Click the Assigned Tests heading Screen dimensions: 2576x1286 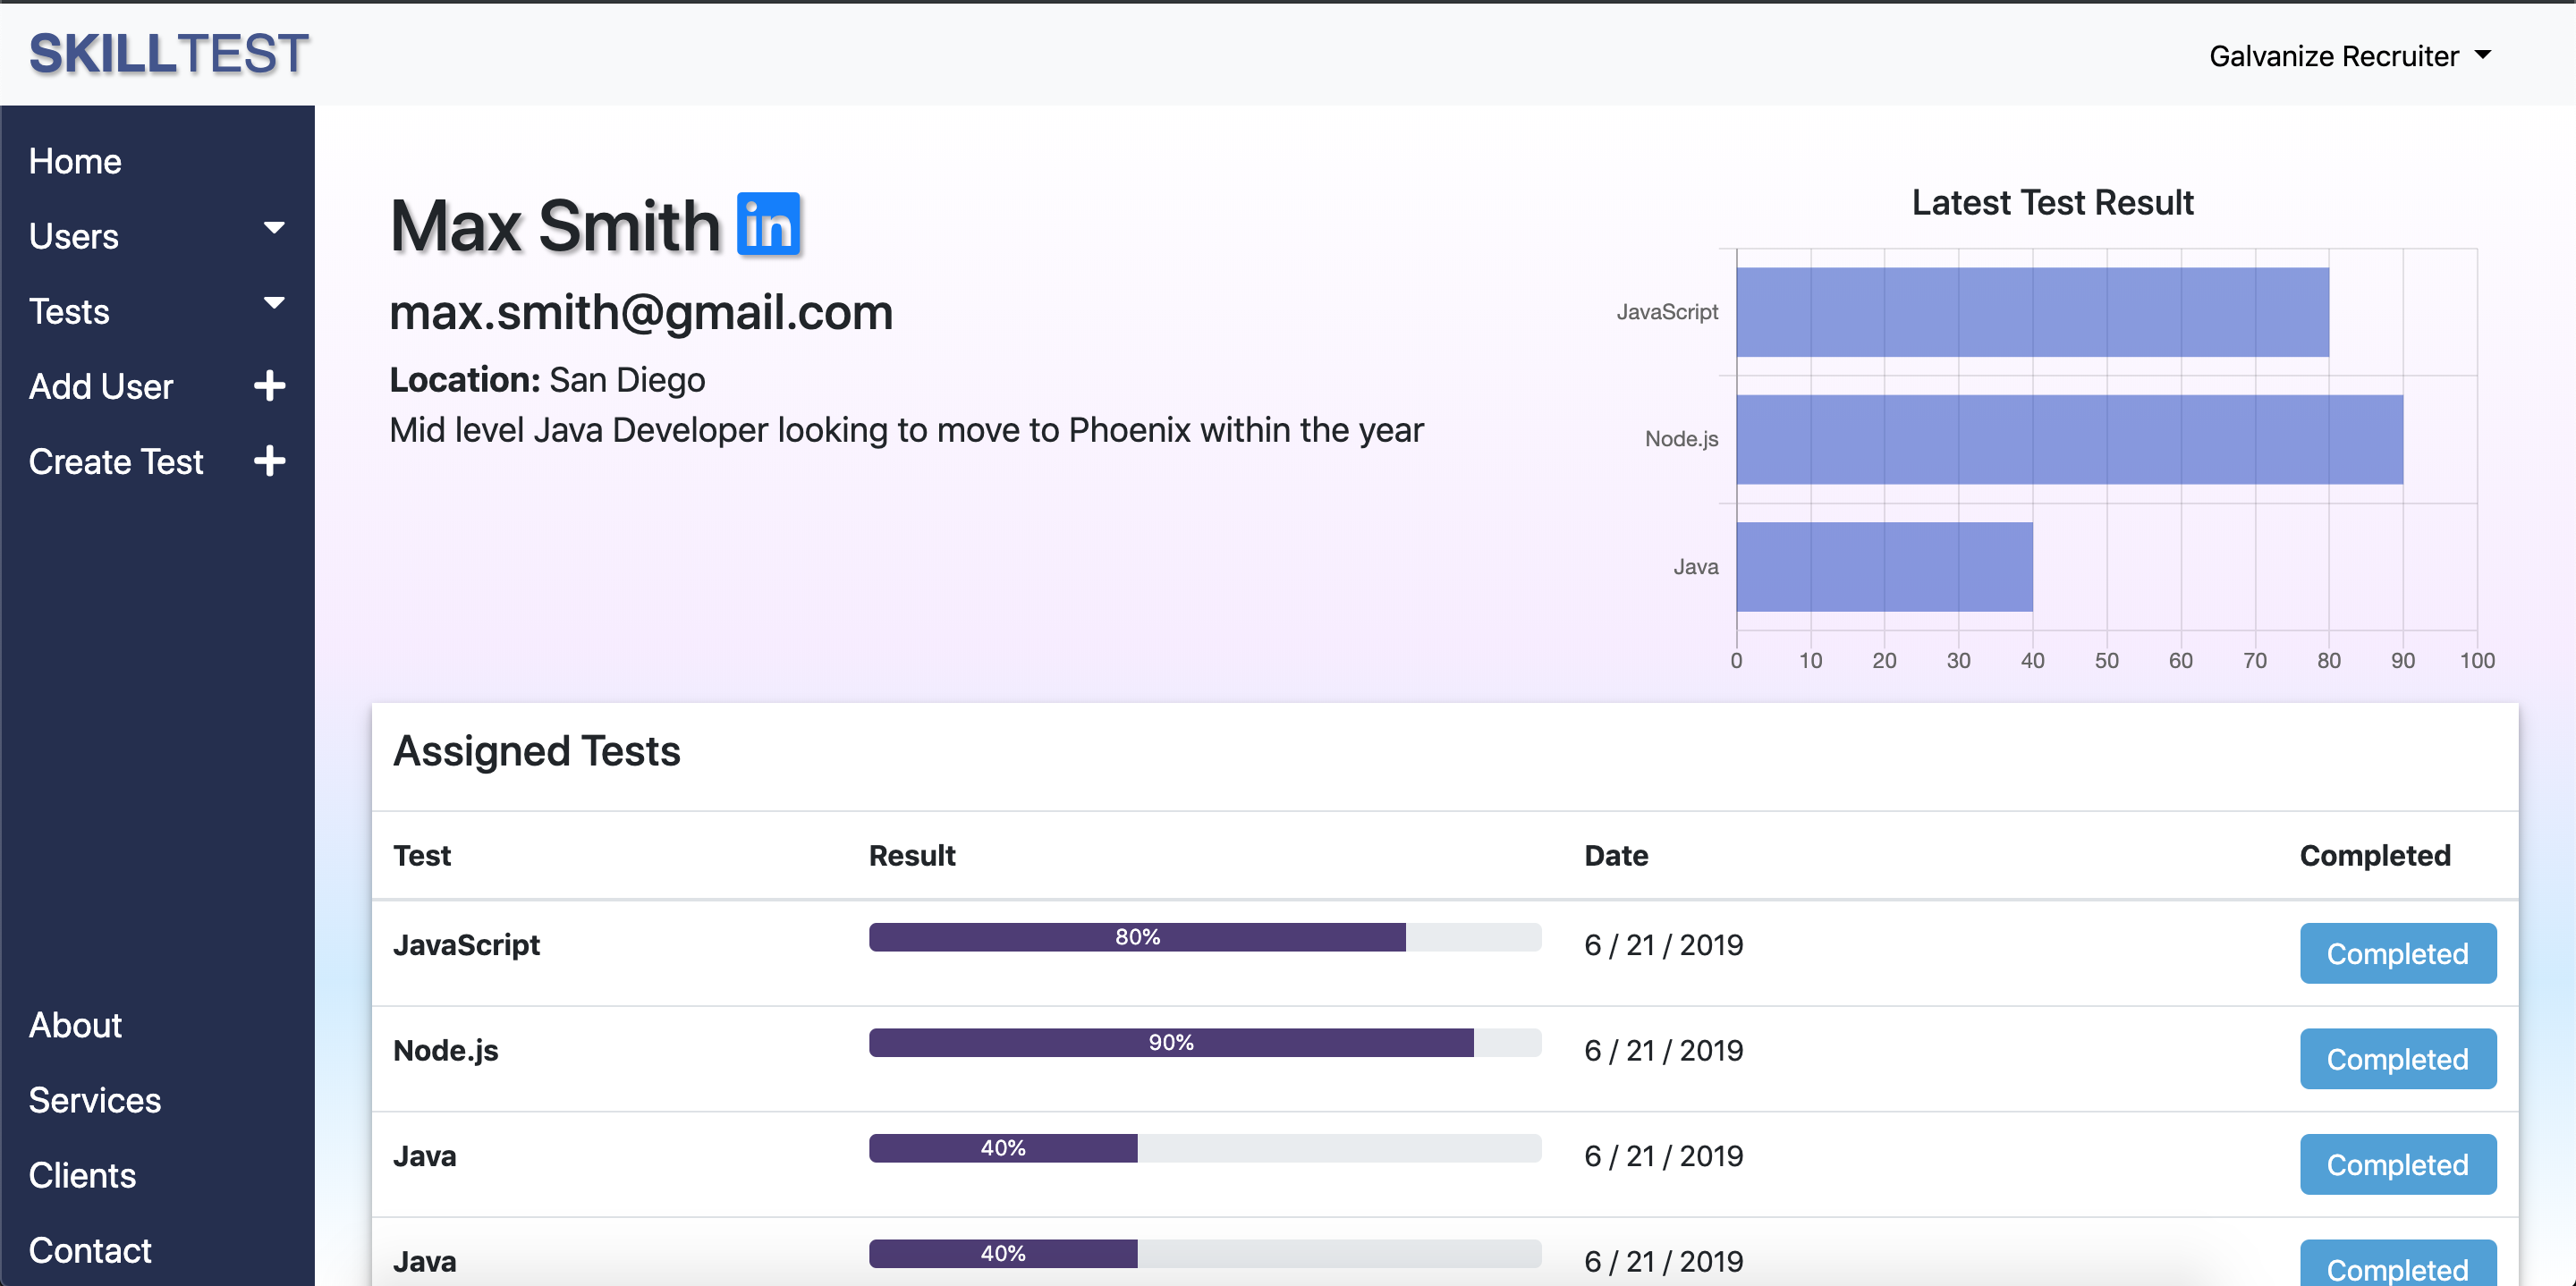(536, 750)
